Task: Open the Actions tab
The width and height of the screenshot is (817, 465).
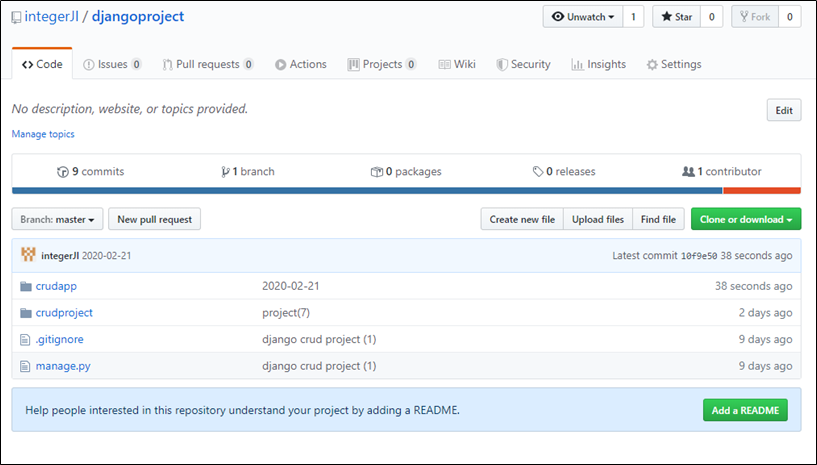Action: (x=301, y=64)
